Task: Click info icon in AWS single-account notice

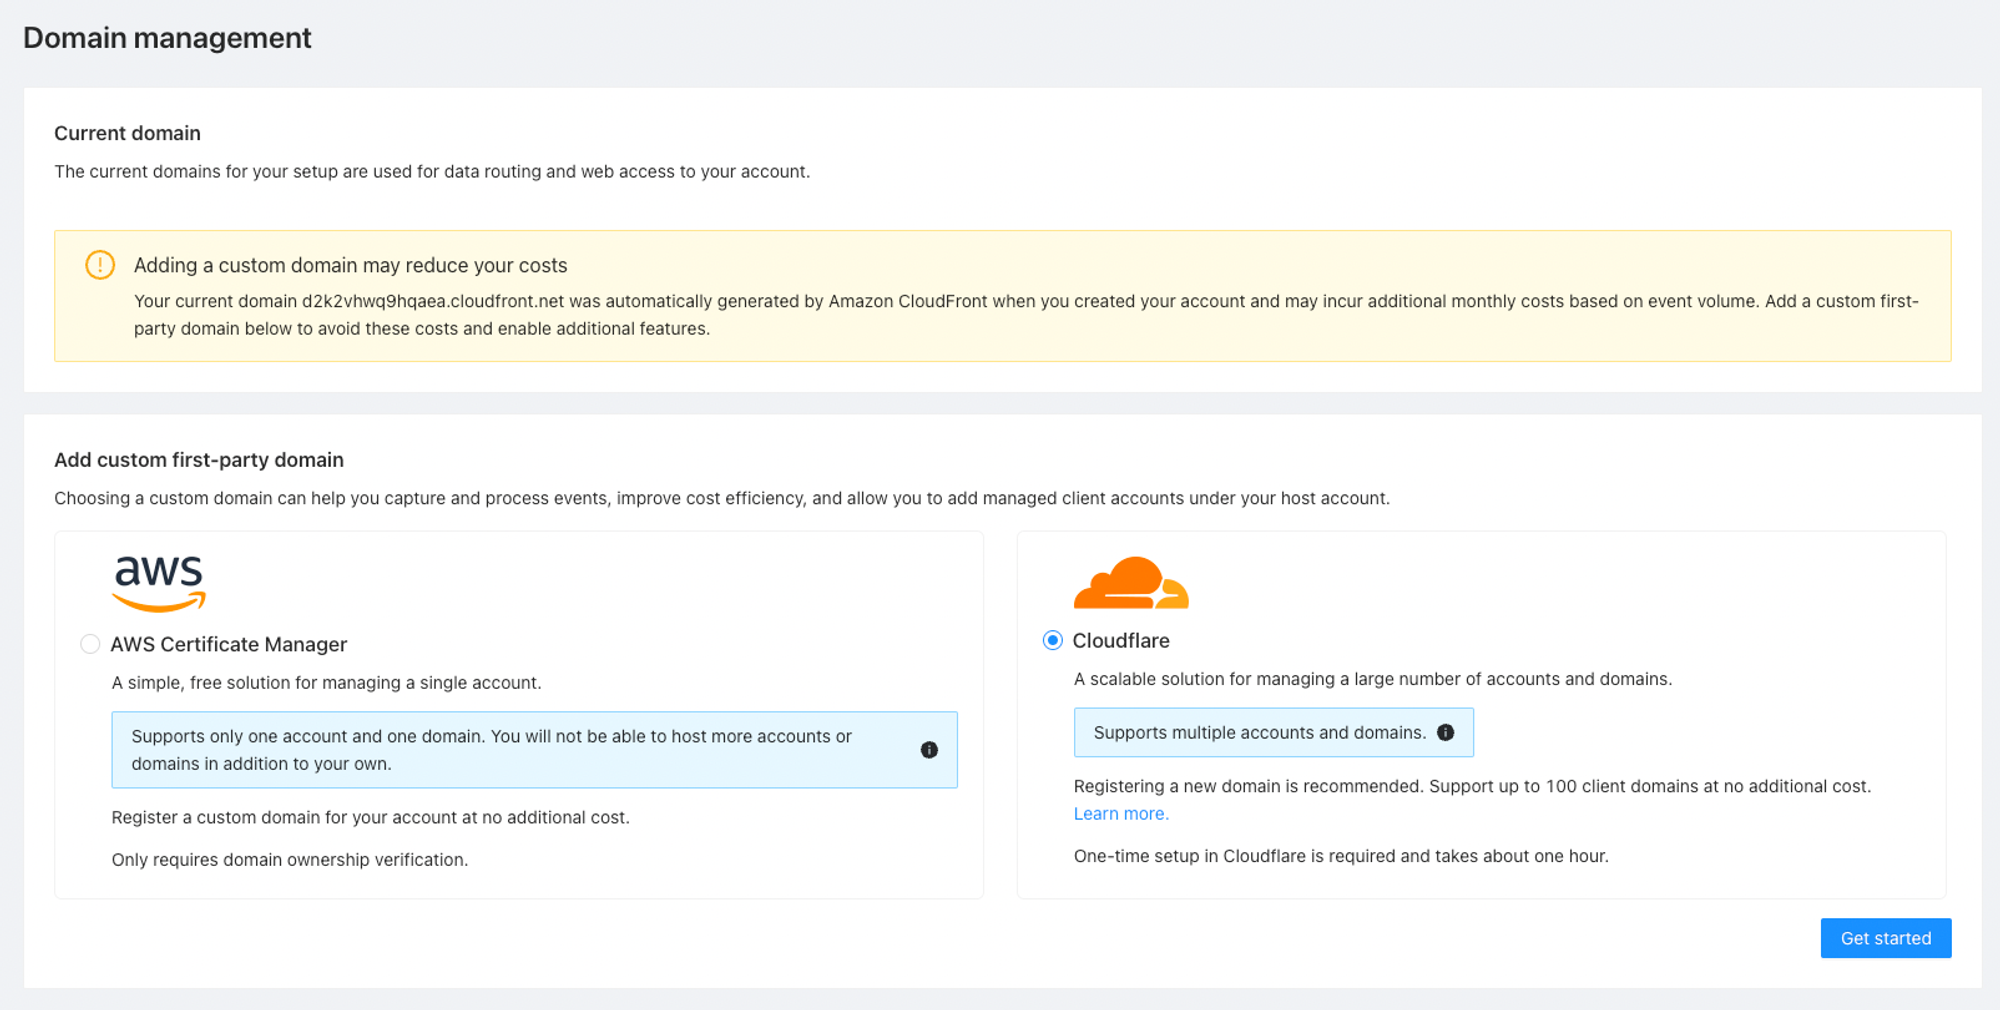Action: click(x=929, y=750)
